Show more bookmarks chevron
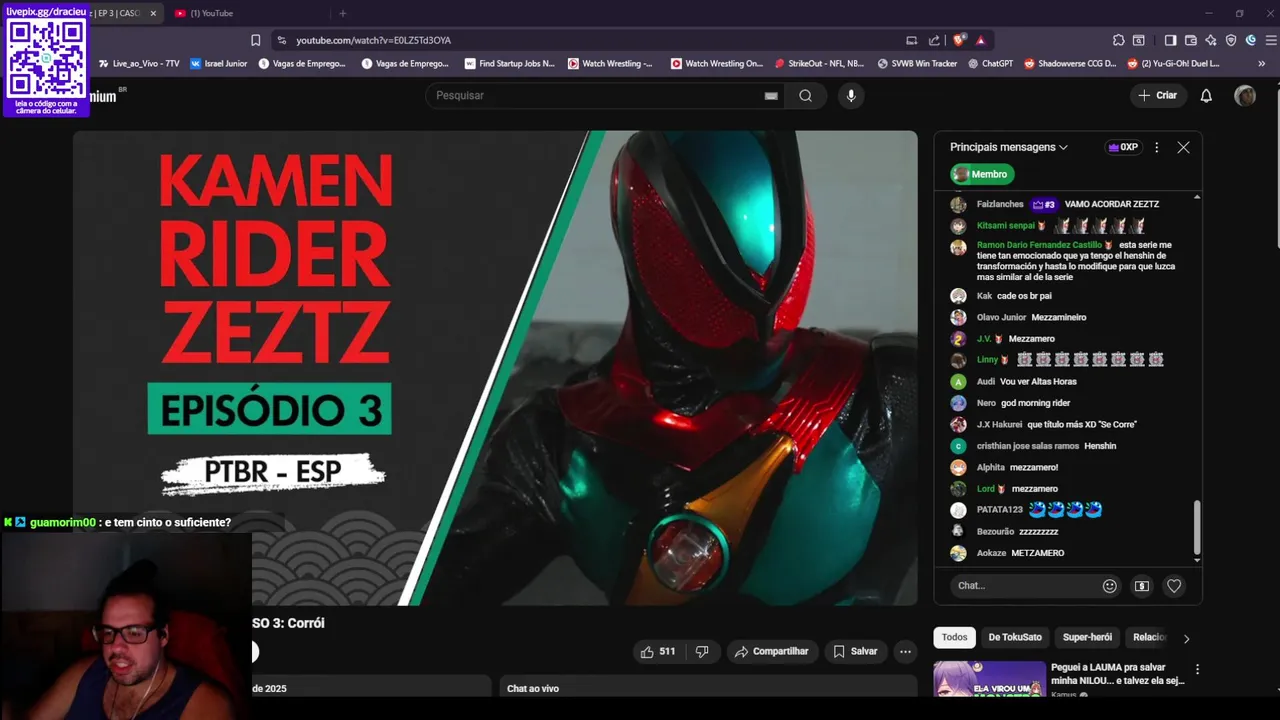This screenshot has height=720, width=1280. (x=1261, y=63)
